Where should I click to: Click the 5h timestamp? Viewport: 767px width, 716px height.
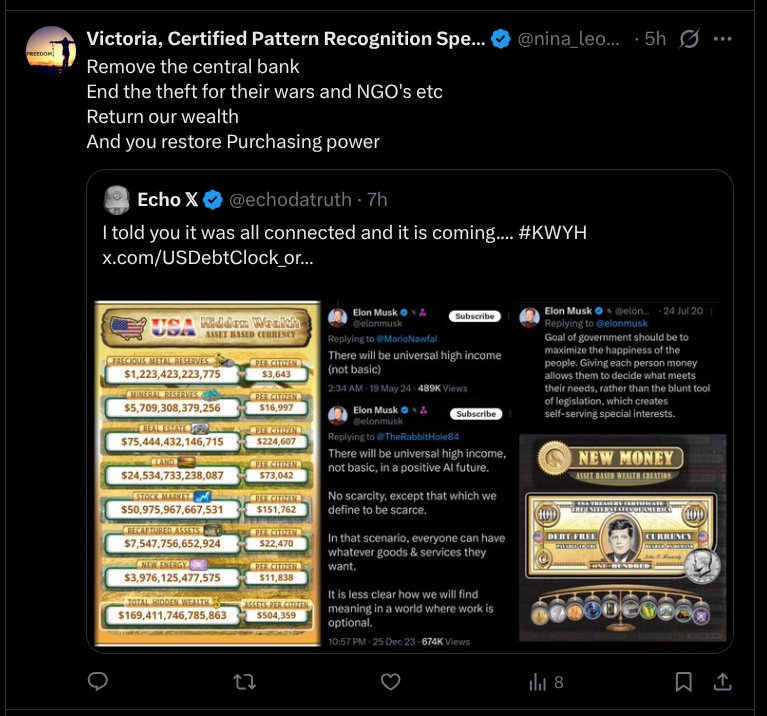pyautogui.click(x=655, y=39)
